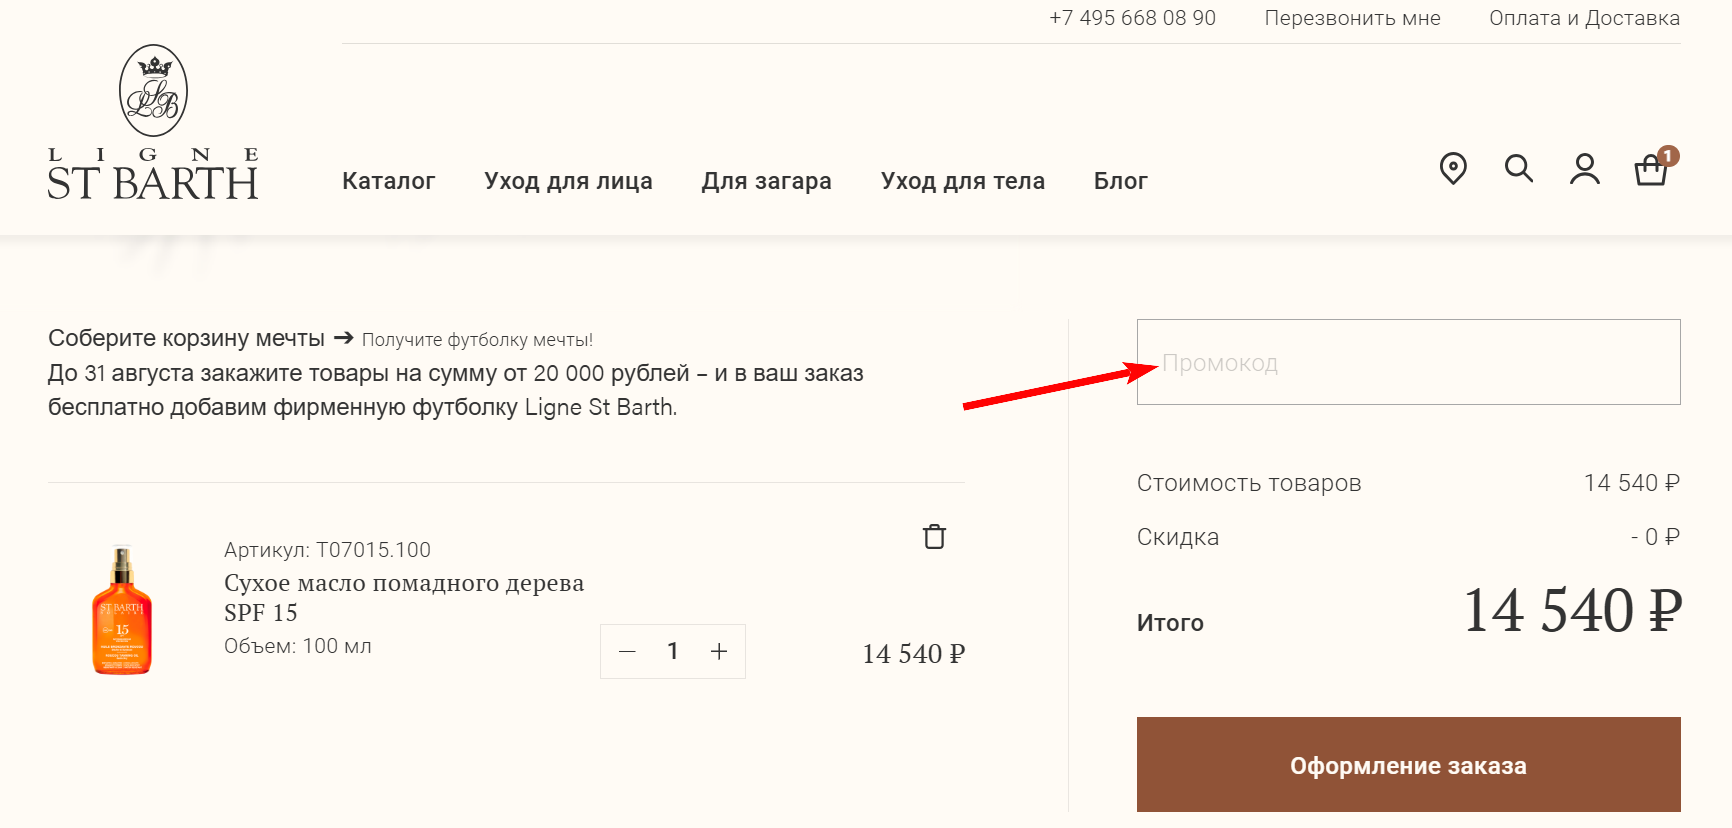The width and height of the screenshot is (1732, 828).
Task: Click the Оформление заказа button
Action: click(1408, 765)
